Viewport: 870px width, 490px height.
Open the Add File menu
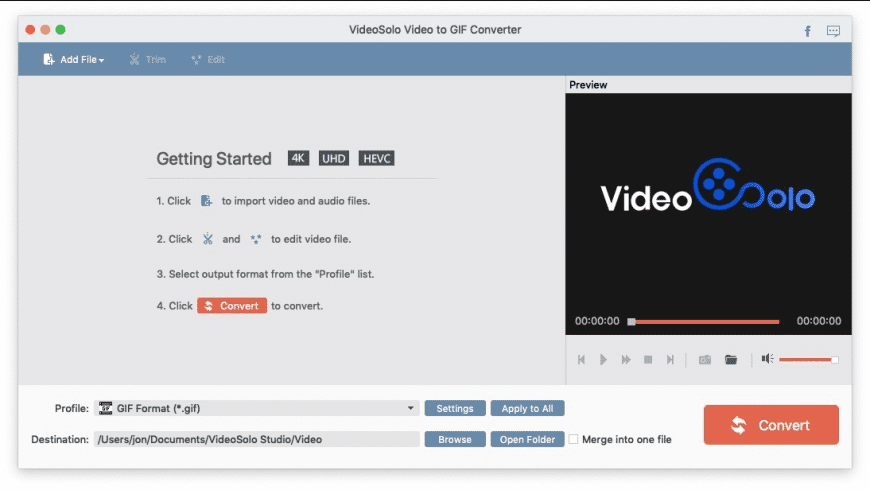click(x=74, y=59)
